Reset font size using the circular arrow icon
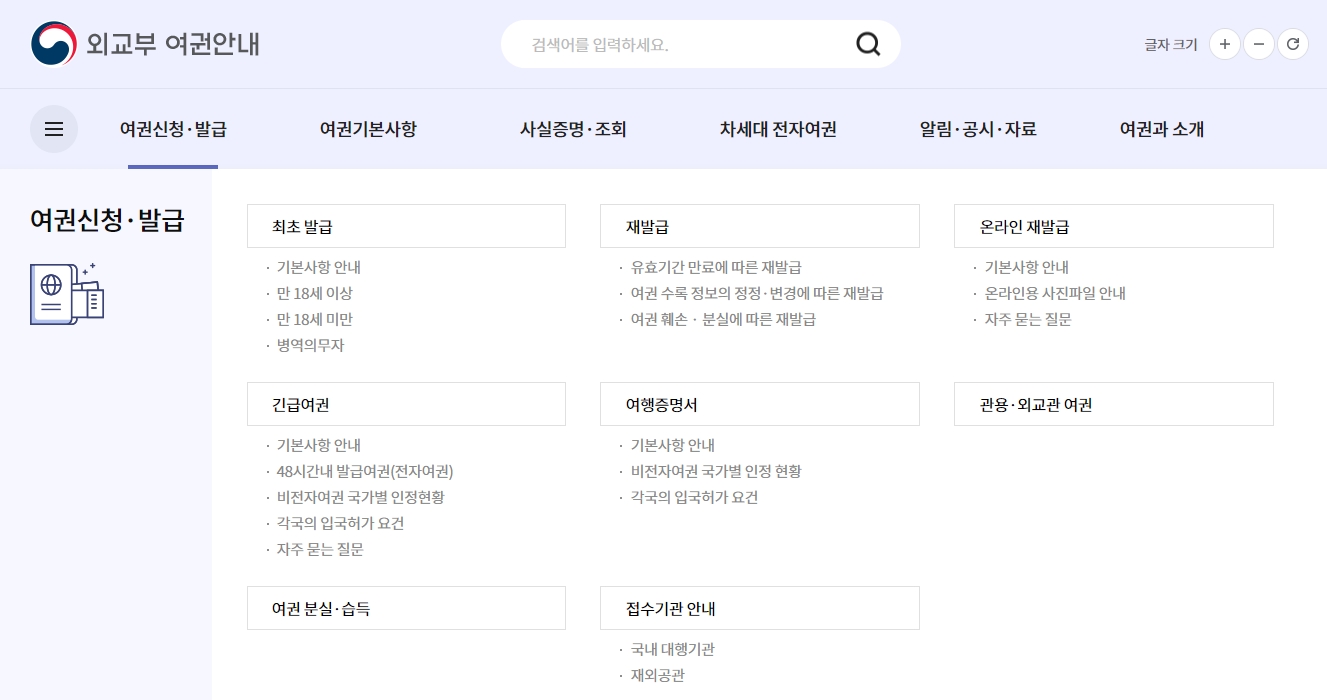This screenshot has height=700, width=1327. 1292,44
